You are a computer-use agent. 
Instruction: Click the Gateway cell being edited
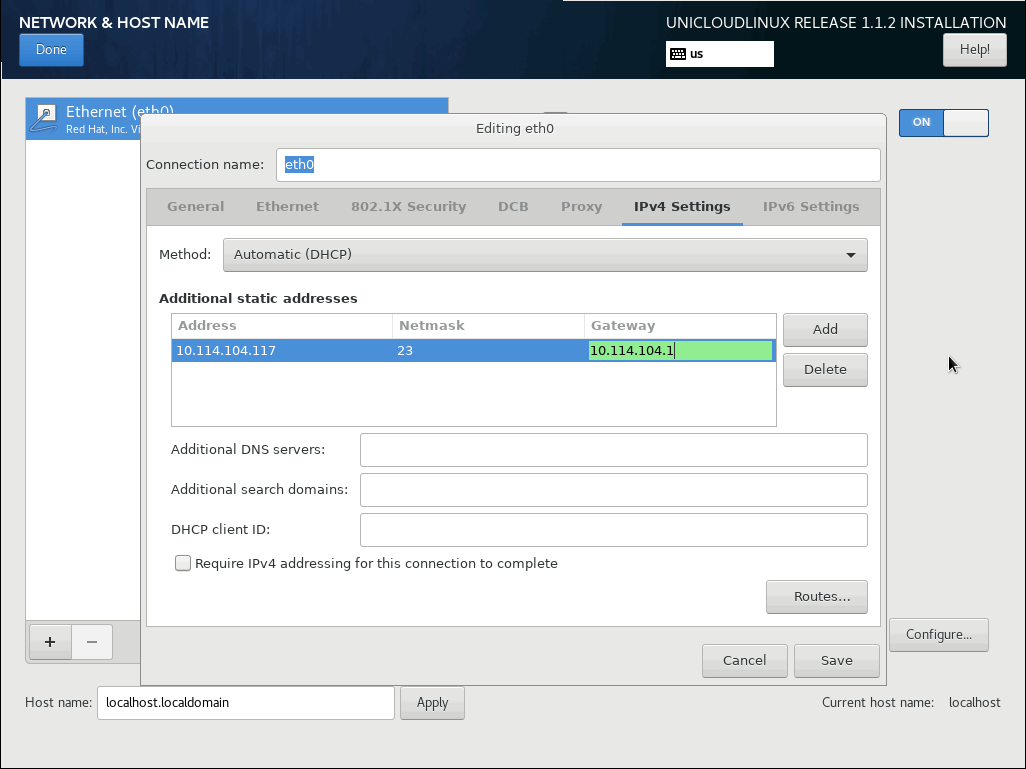click(x=680, y=351)
